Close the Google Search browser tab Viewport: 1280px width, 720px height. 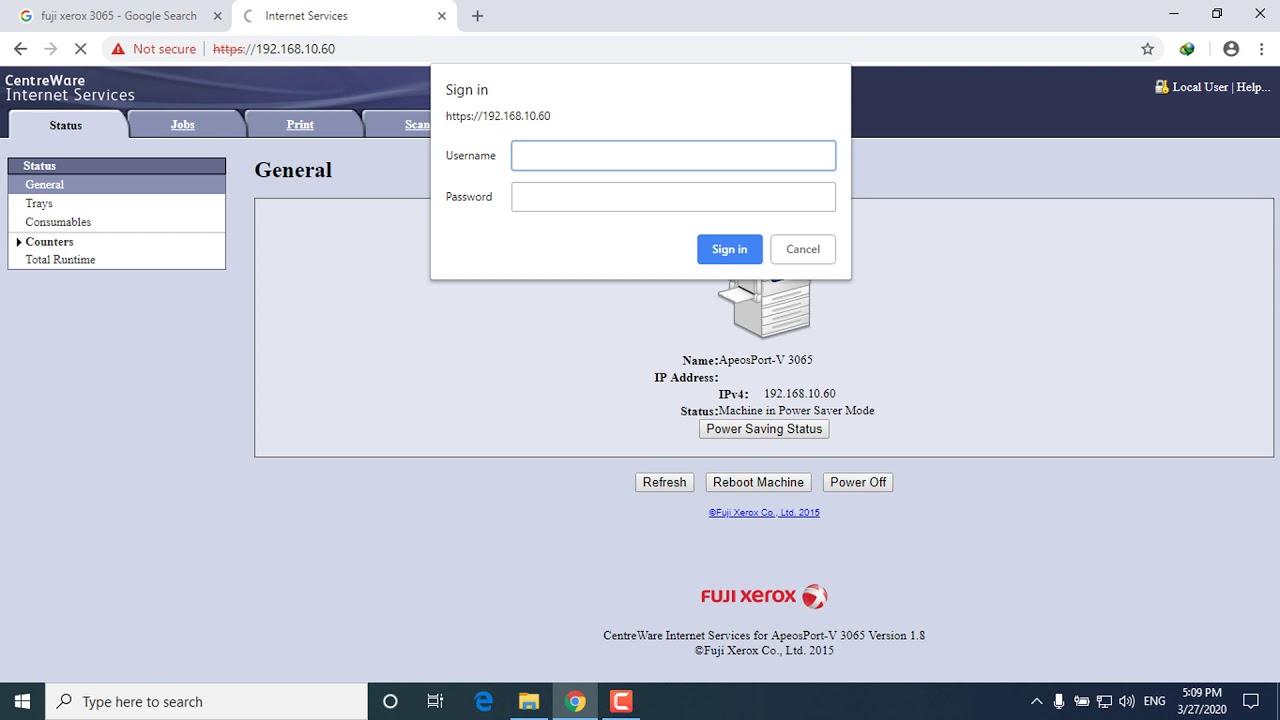pos(218,16)
